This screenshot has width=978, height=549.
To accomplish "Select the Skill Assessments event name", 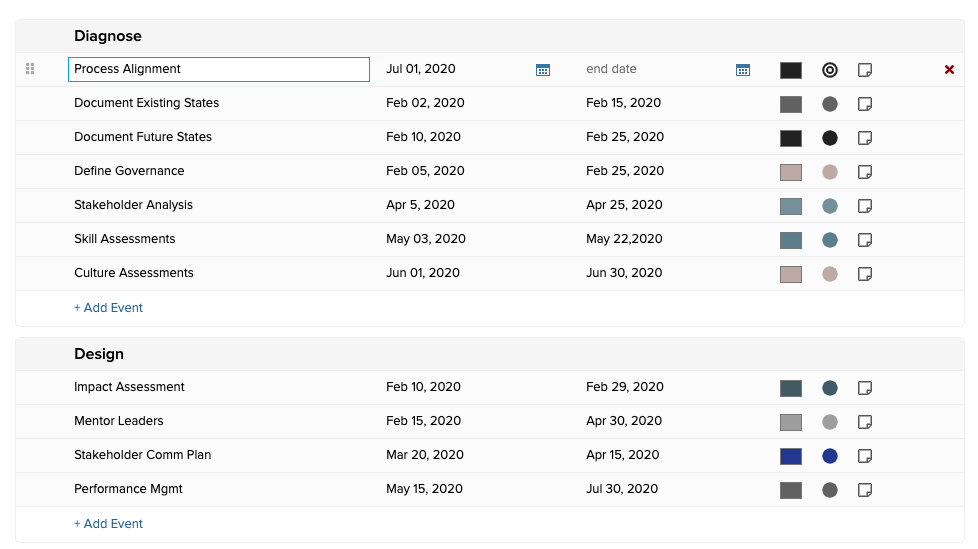I will tap(125, 239).
